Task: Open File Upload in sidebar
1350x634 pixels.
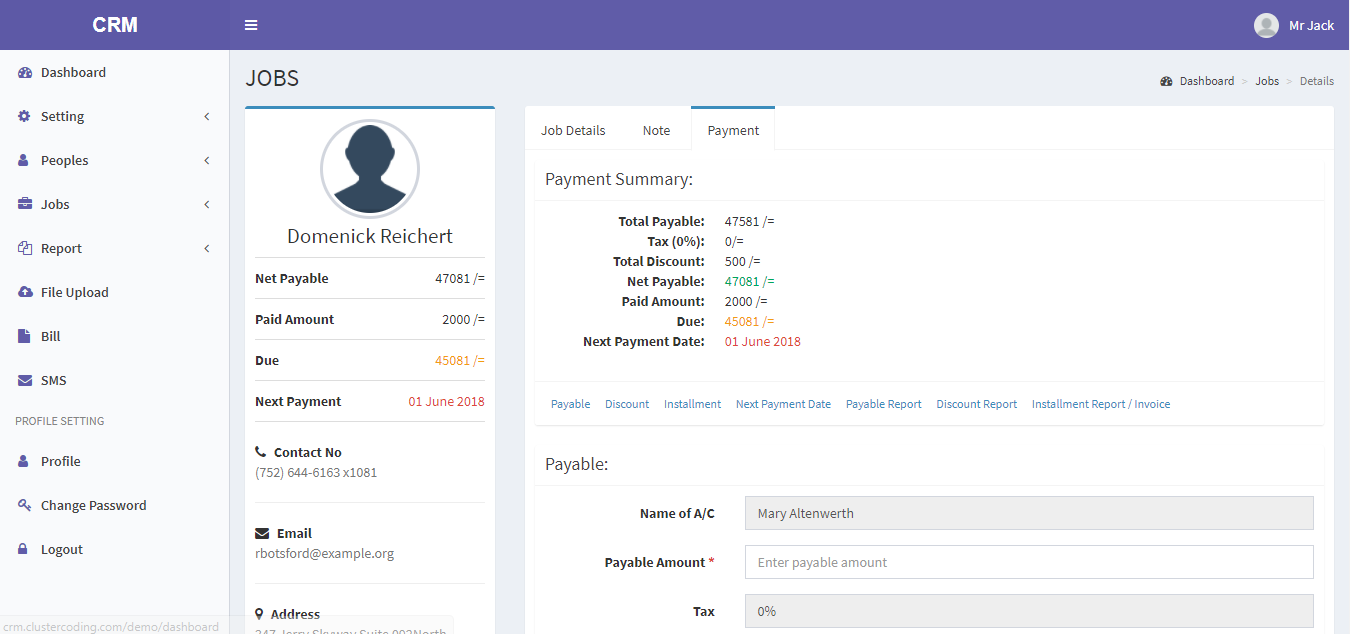Action: pos(114,293)
